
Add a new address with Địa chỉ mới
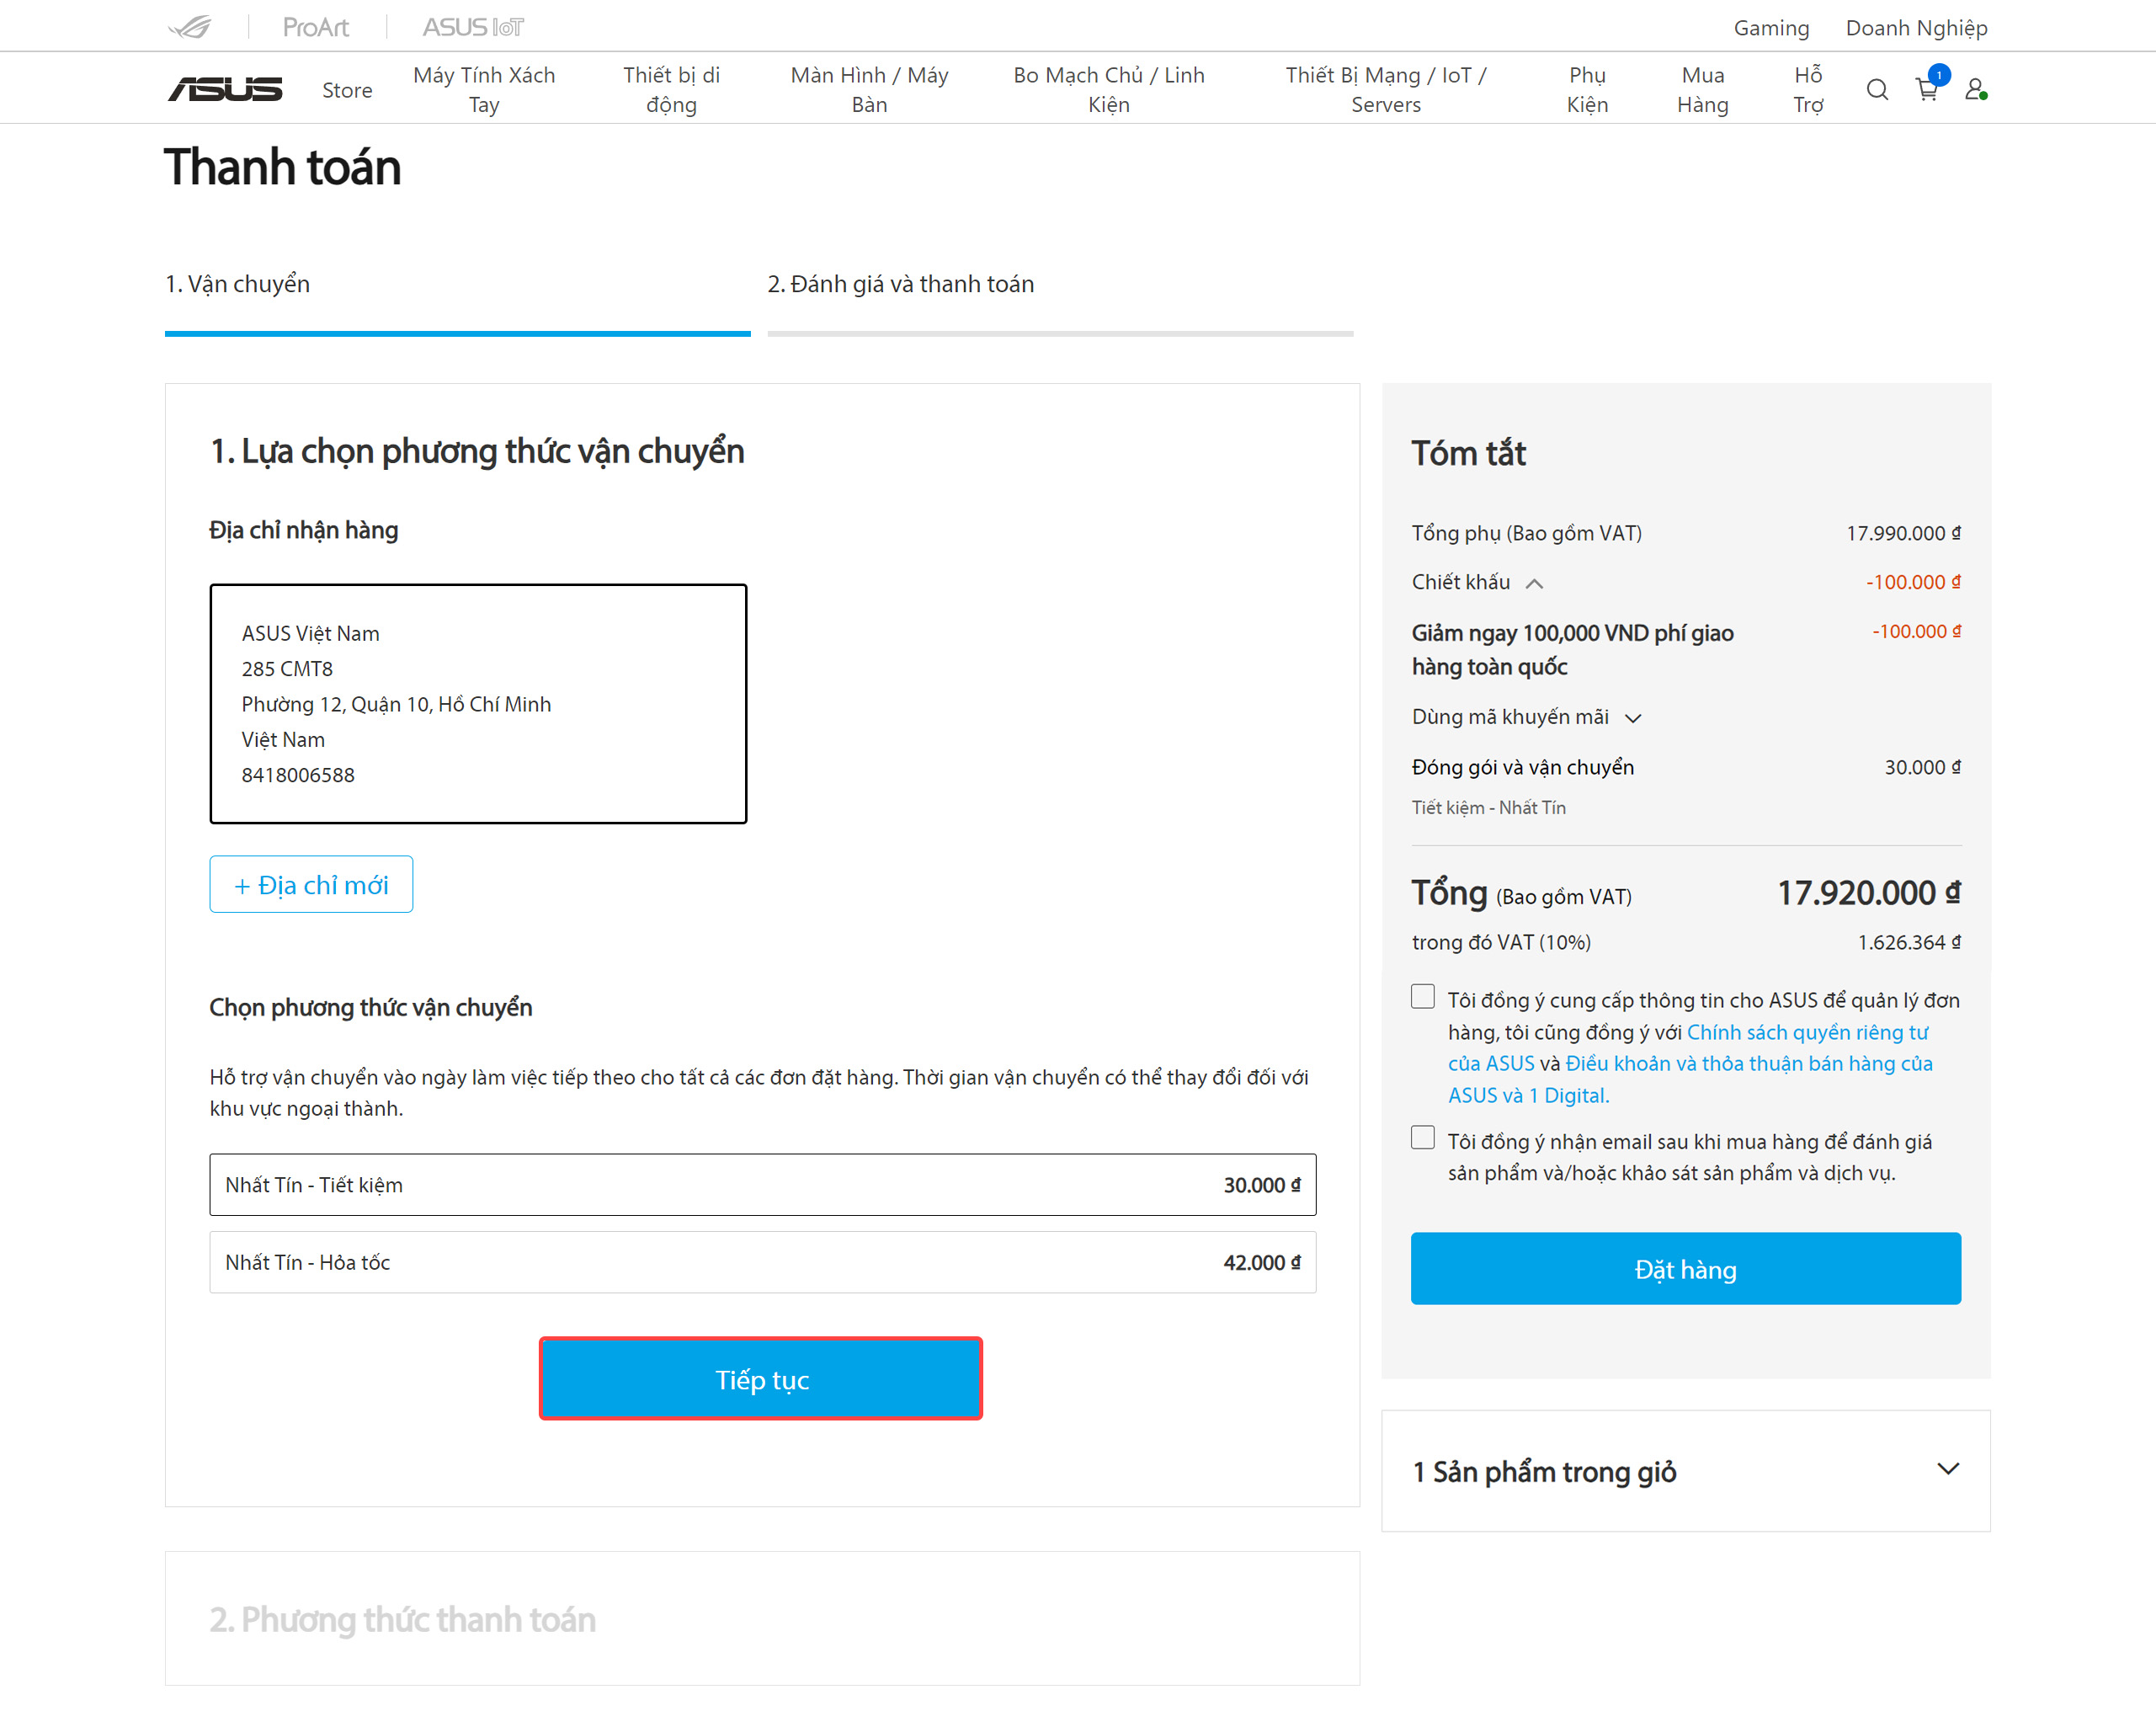pos(311,884)
